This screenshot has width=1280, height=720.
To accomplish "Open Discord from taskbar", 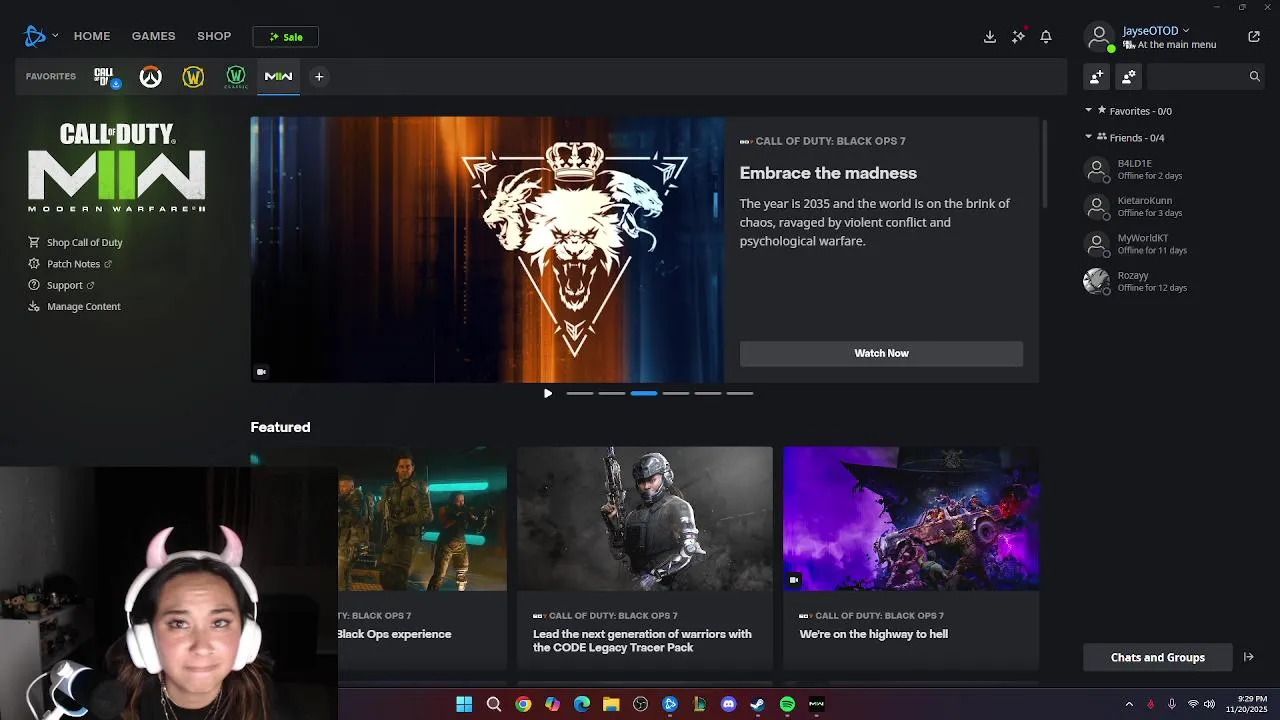I will (728, 704).
